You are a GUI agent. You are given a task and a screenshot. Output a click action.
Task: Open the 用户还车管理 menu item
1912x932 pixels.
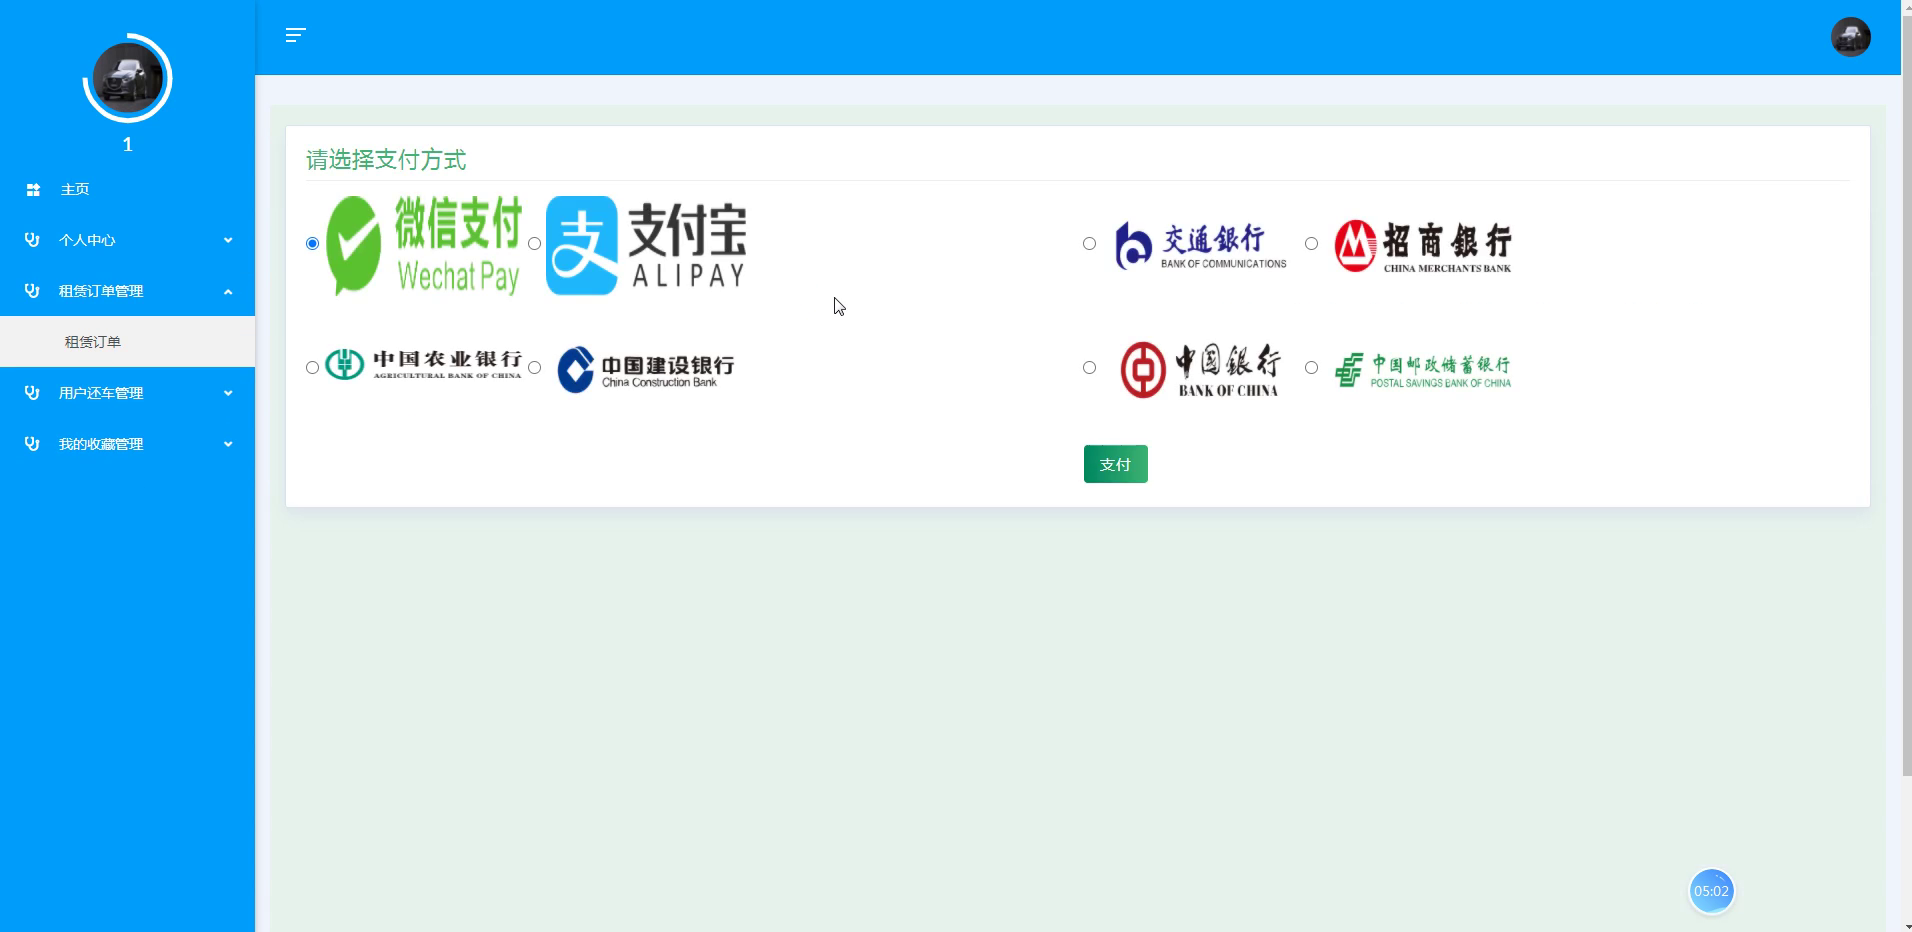pyautogui.click(x=127, y=393)
